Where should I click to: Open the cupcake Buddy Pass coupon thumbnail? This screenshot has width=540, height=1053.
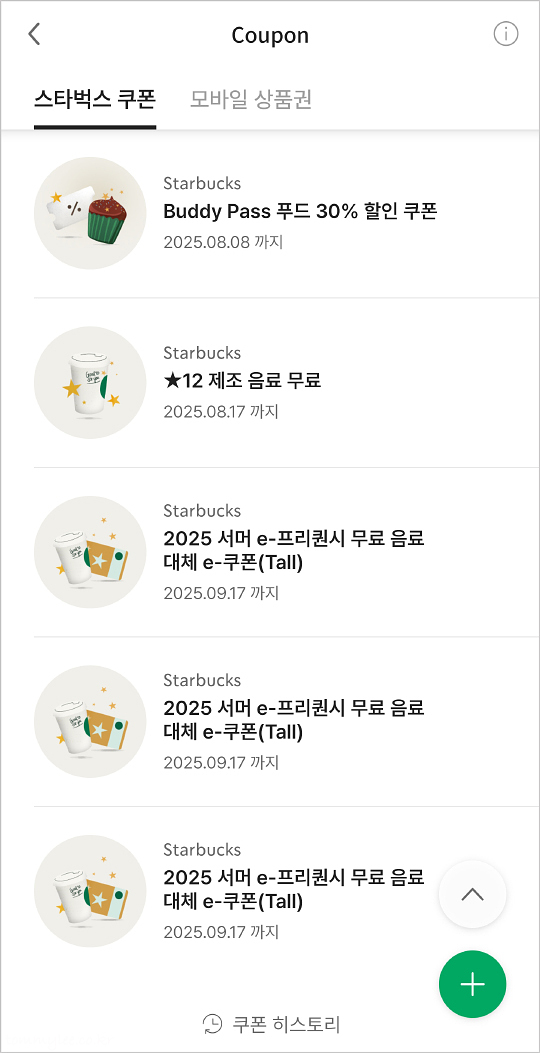[x=90, y=213]
